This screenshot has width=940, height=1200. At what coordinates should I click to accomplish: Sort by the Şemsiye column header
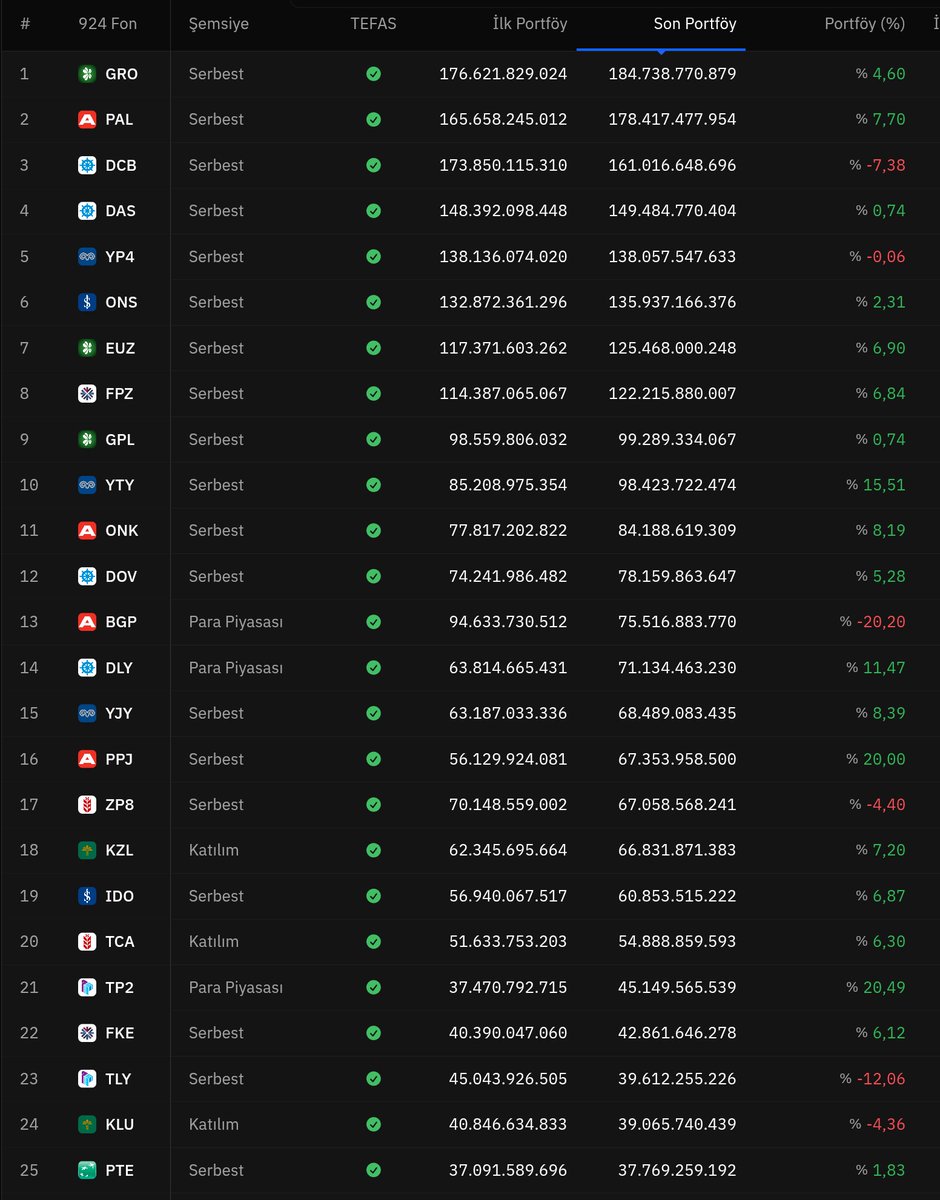tap(219, 23)
